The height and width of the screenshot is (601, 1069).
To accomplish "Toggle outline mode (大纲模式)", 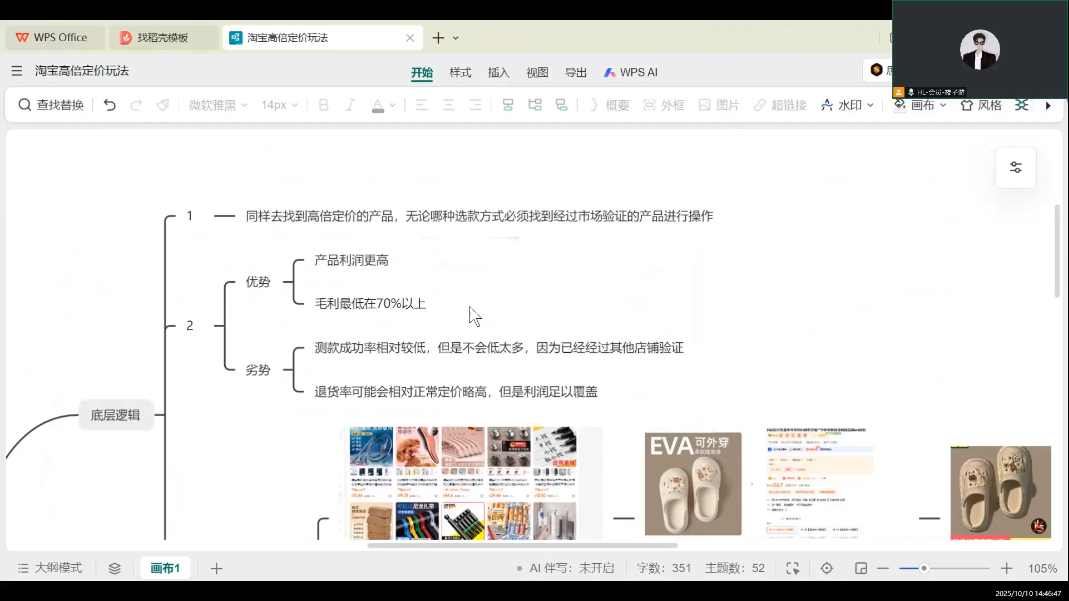I will pyautogui.click(x=50, y=568).
